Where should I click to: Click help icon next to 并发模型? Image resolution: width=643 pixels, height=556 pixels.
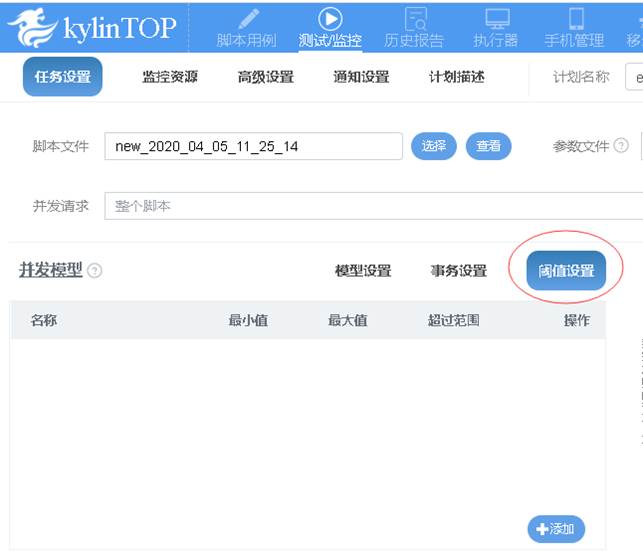point(95,271)
